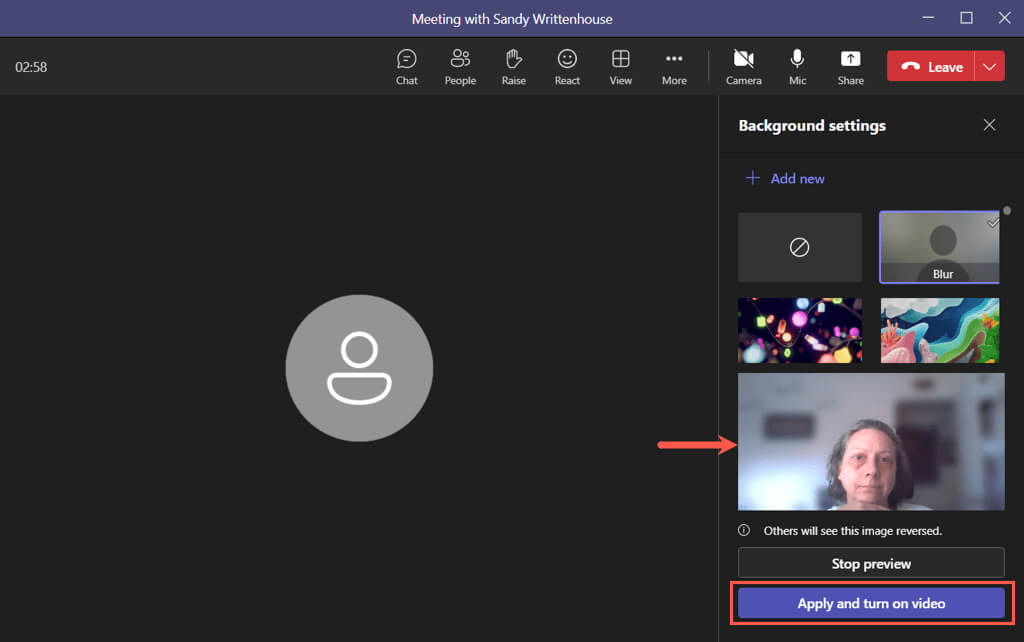
Task: Expand the Leave button dropdown arrow
Action: click(989, 67)
